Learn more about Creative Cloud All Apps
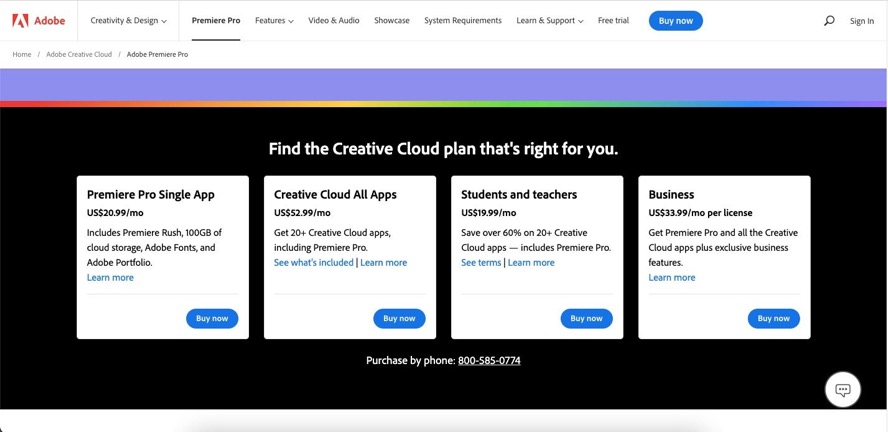Screen dimensions: 888x432 click(383, 263)
